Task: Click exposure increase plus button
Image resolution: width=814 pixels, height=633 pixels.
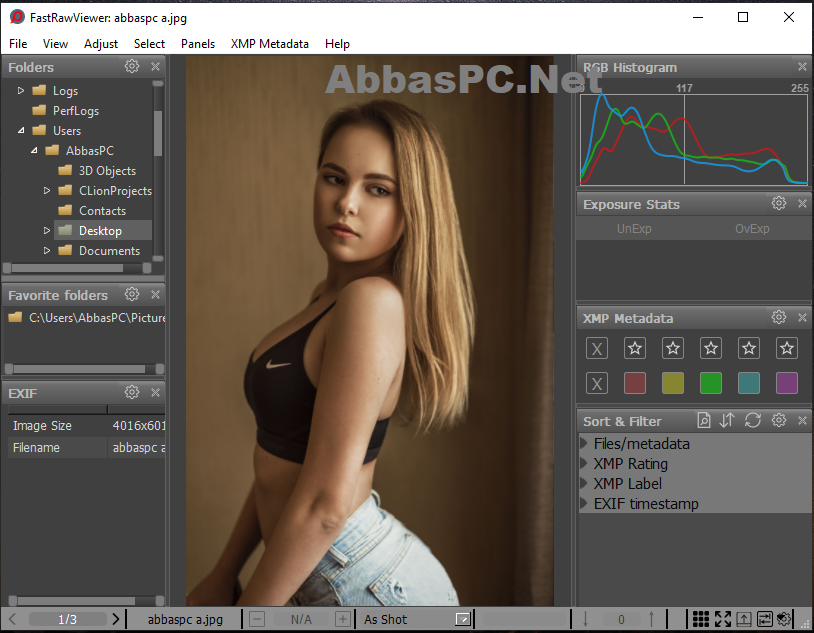Action: point(343,619)
